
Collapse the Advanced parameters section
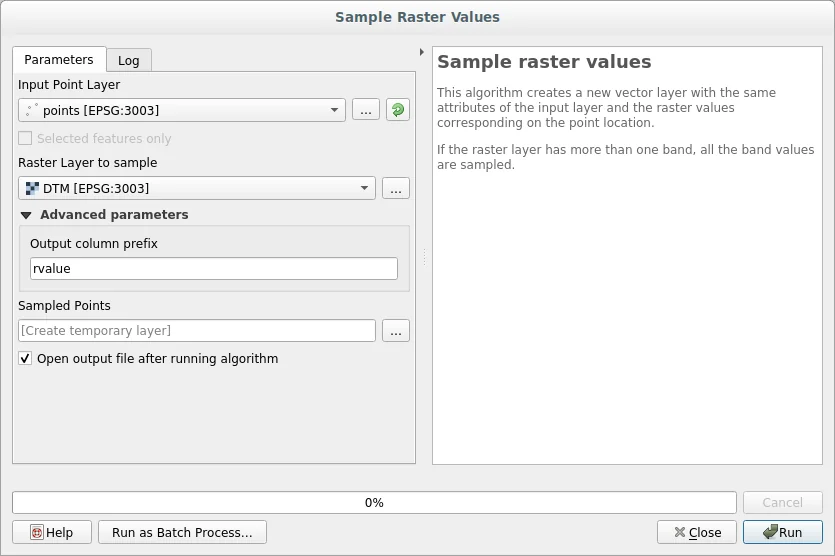(26, 215)
